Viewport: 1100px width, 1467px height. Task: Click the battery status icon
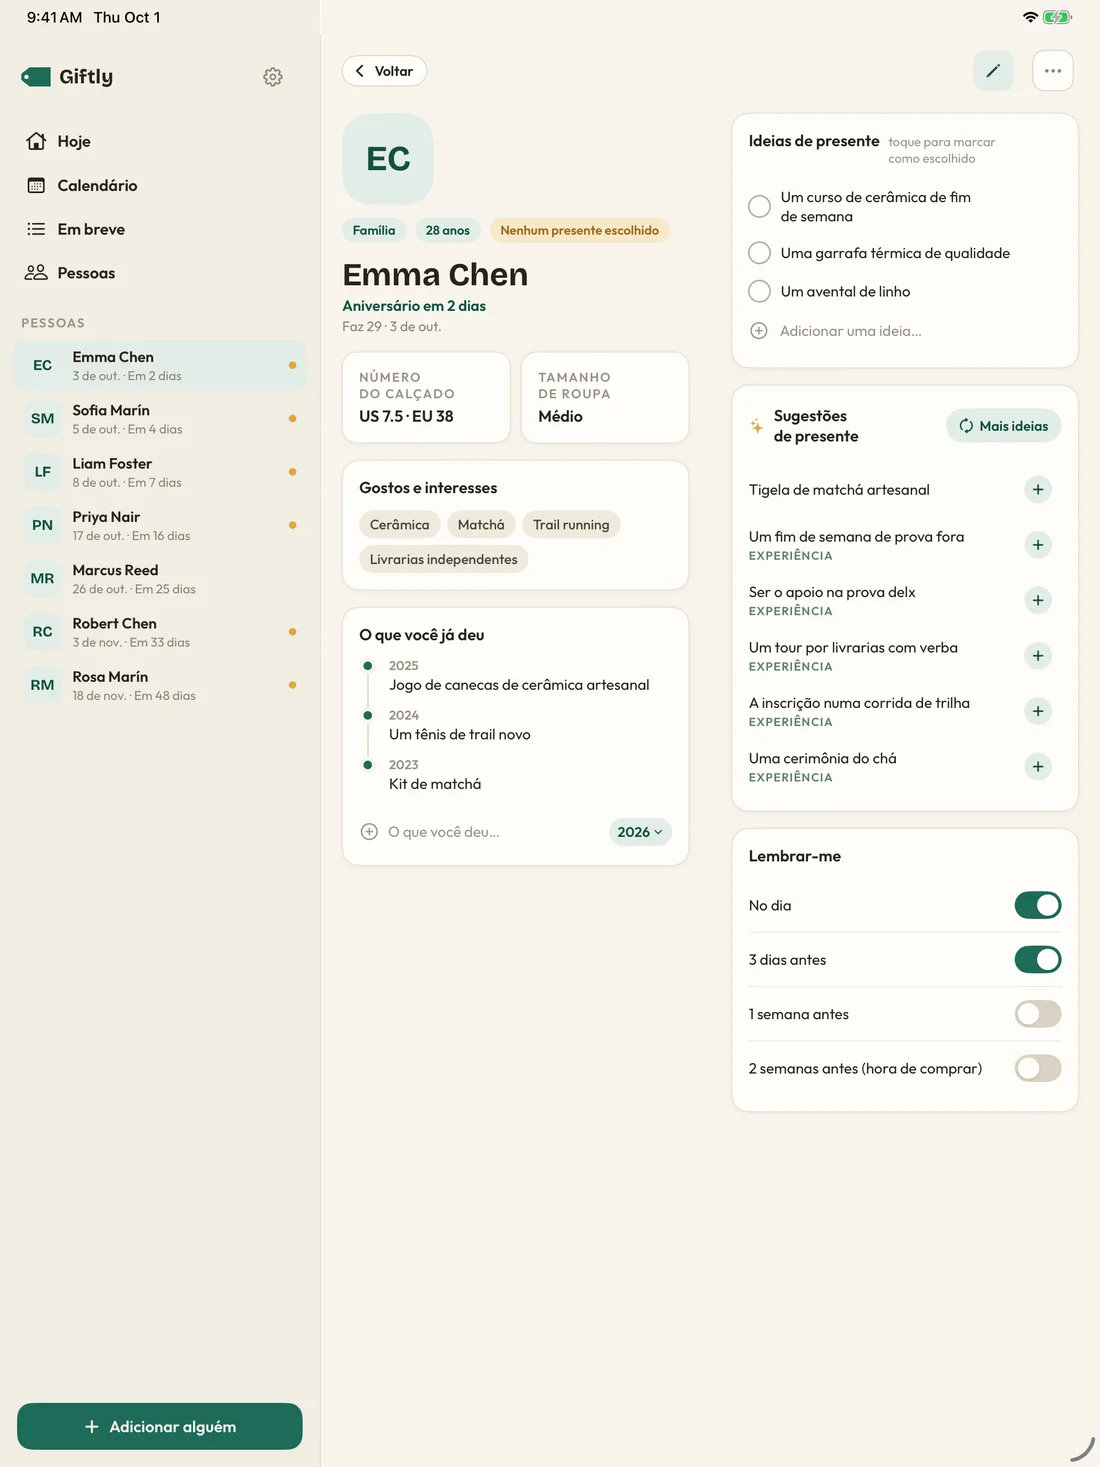click(x=1057, y=17)
